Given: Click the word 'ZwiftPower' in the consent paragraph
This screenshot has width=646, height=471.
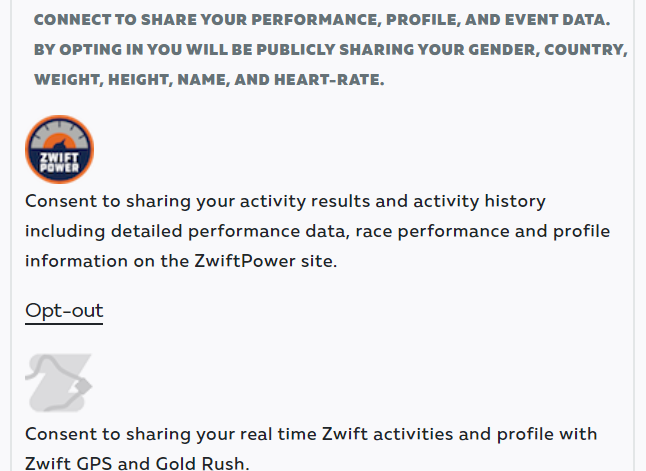Looking at the screenshot, I should pos(245,261).
